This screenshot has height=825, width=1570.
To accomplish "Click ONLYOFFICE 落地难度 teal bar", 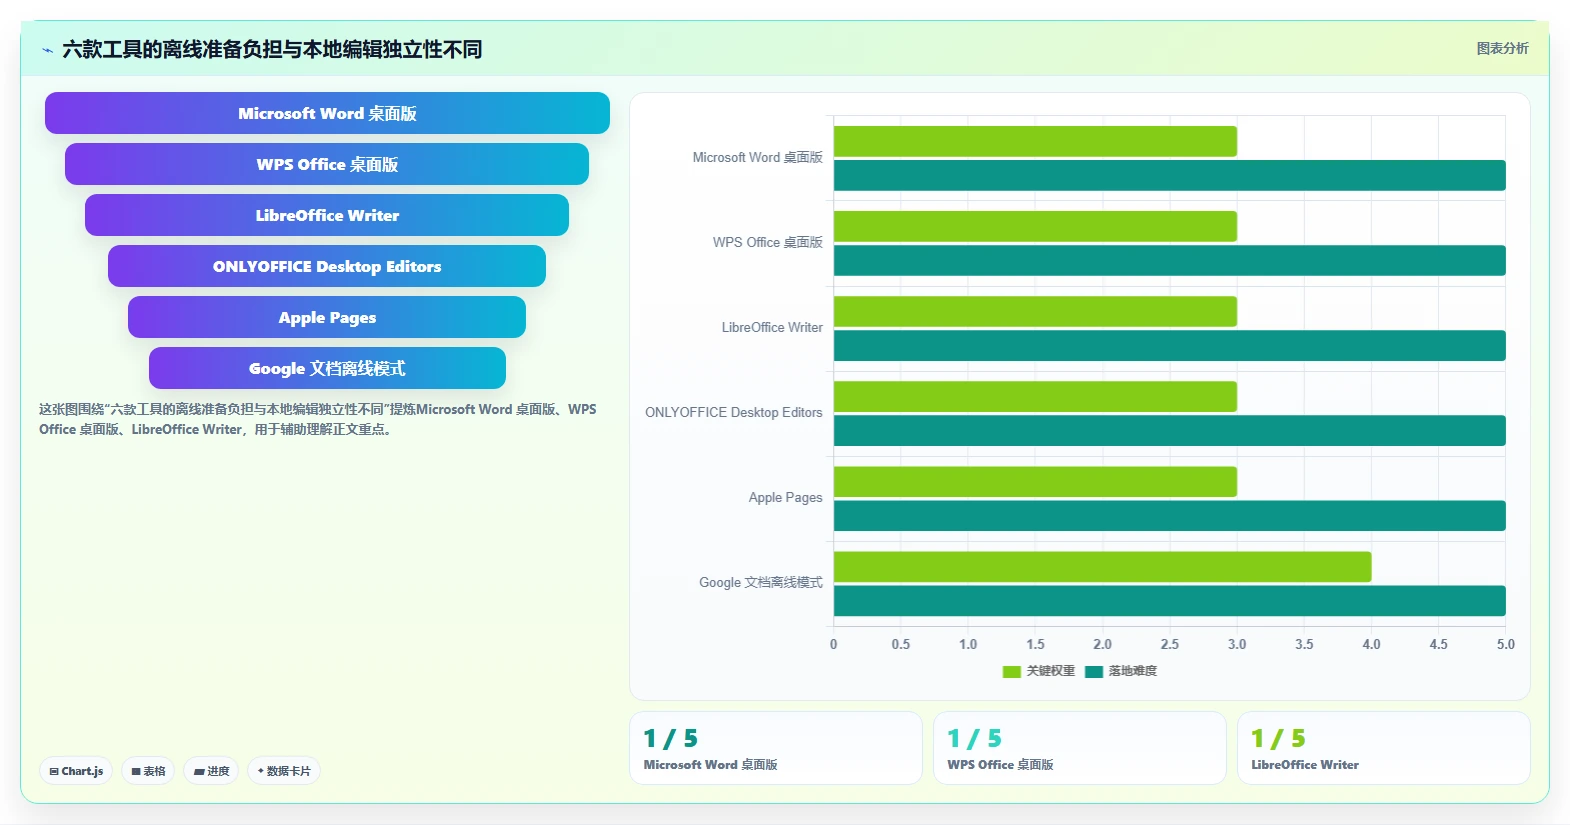I will point(1169,430).
